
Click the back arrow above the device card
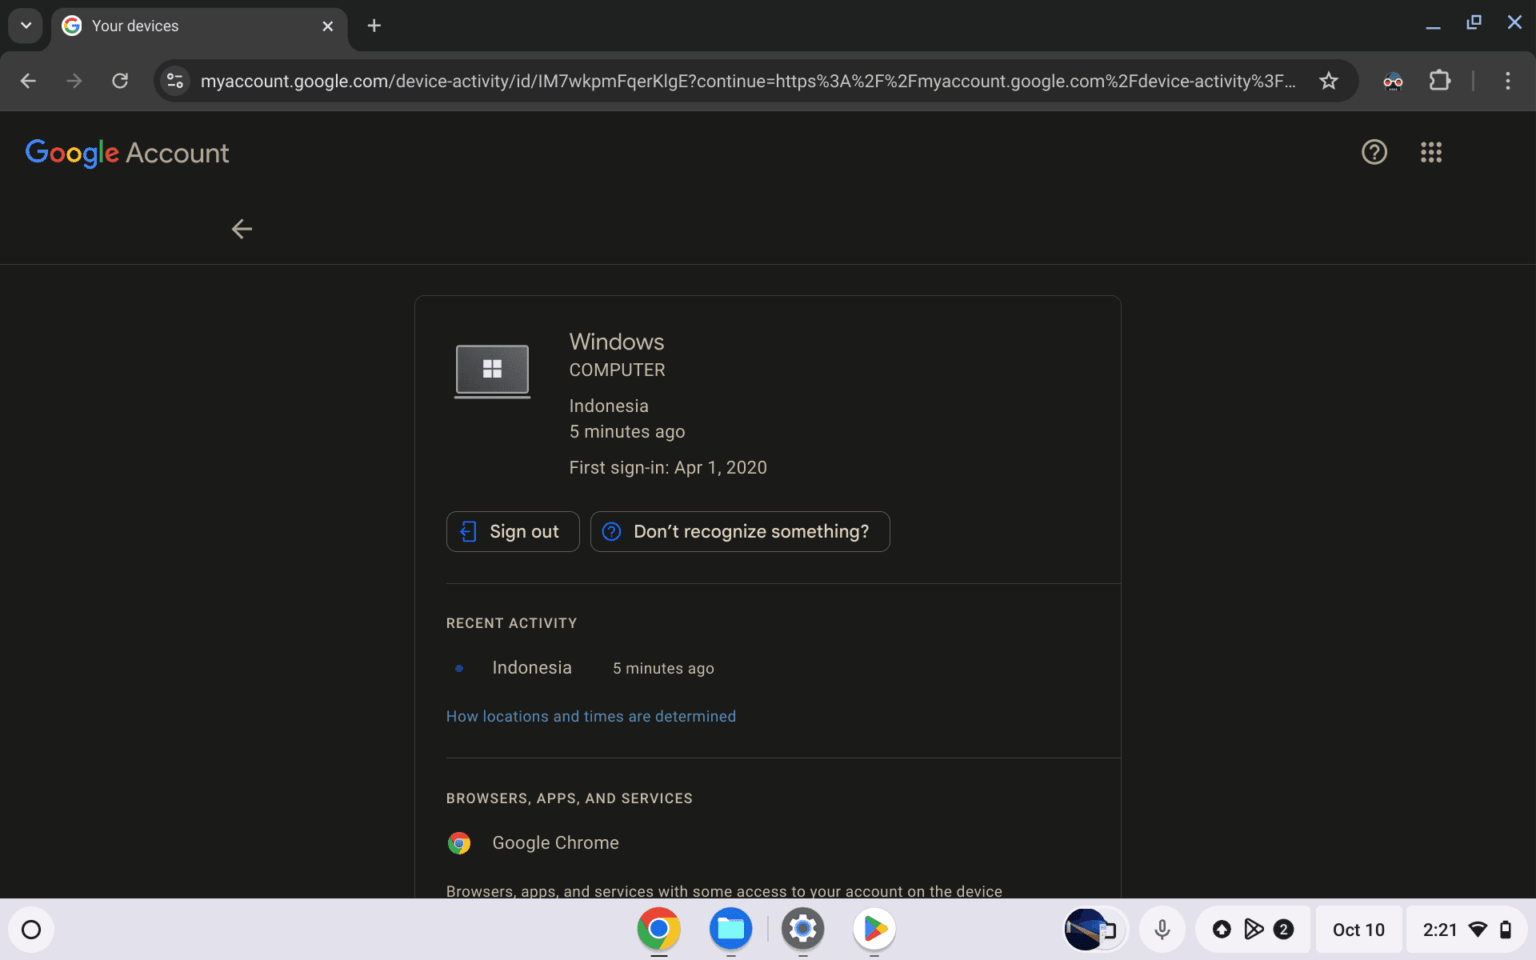click(x=241, y=229)
